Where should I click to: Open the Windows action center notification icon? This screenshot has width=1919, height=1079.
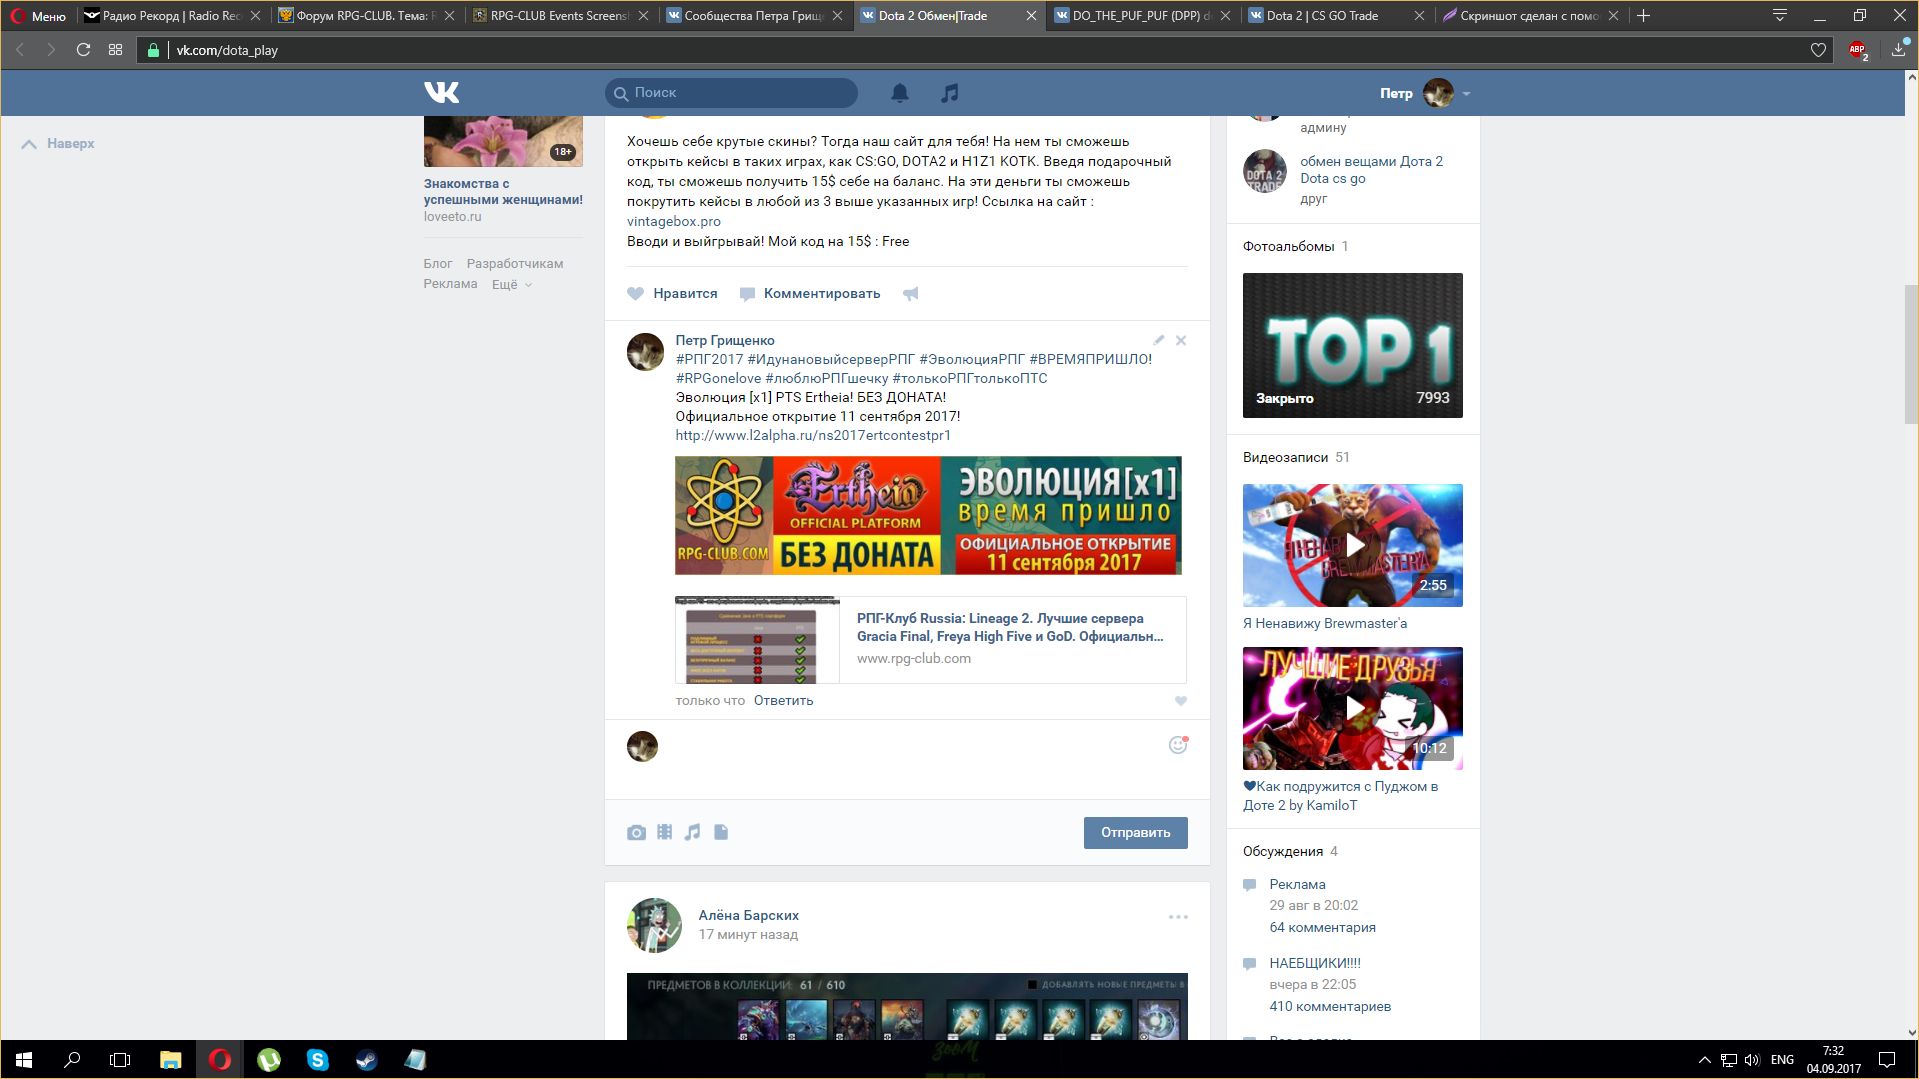point(1887,1060)
